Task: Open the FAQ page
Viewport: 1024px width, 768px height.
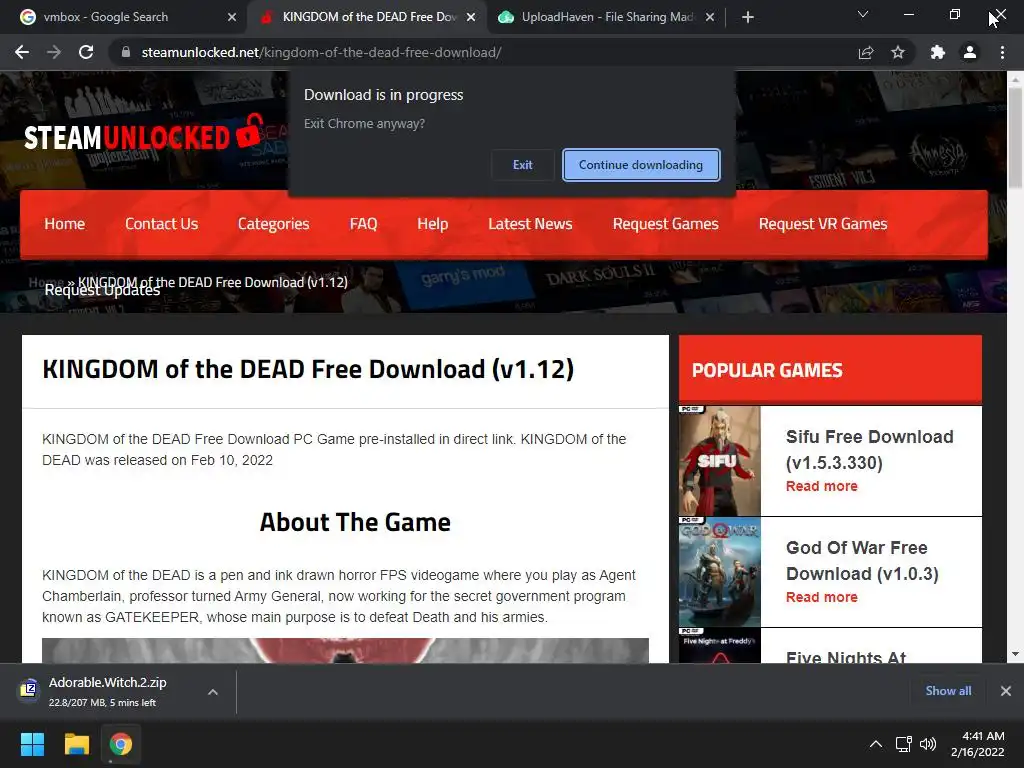Action: pos(363,224)
